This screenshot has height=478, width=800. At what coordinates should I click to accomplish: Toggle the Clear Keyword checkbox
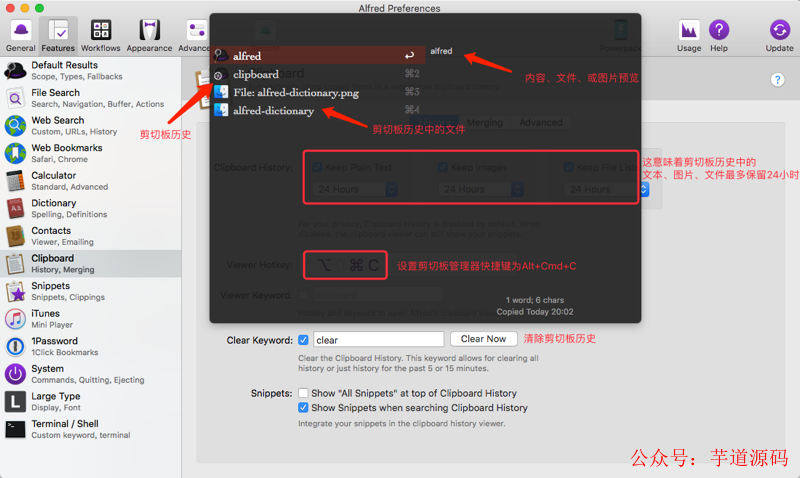pos(303,340)
